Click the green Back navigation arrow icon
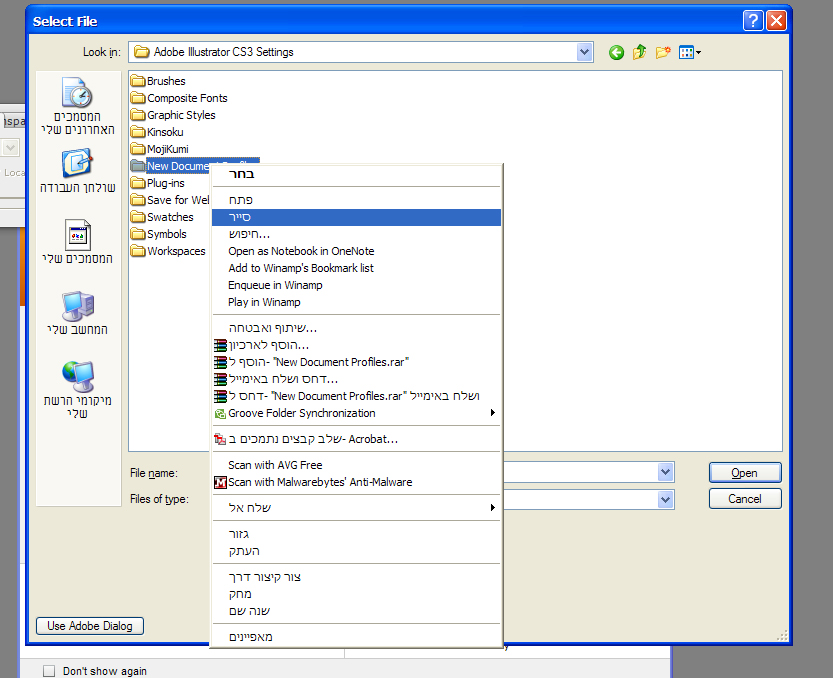Screen dimensions: 833x678 coord(616,52)
